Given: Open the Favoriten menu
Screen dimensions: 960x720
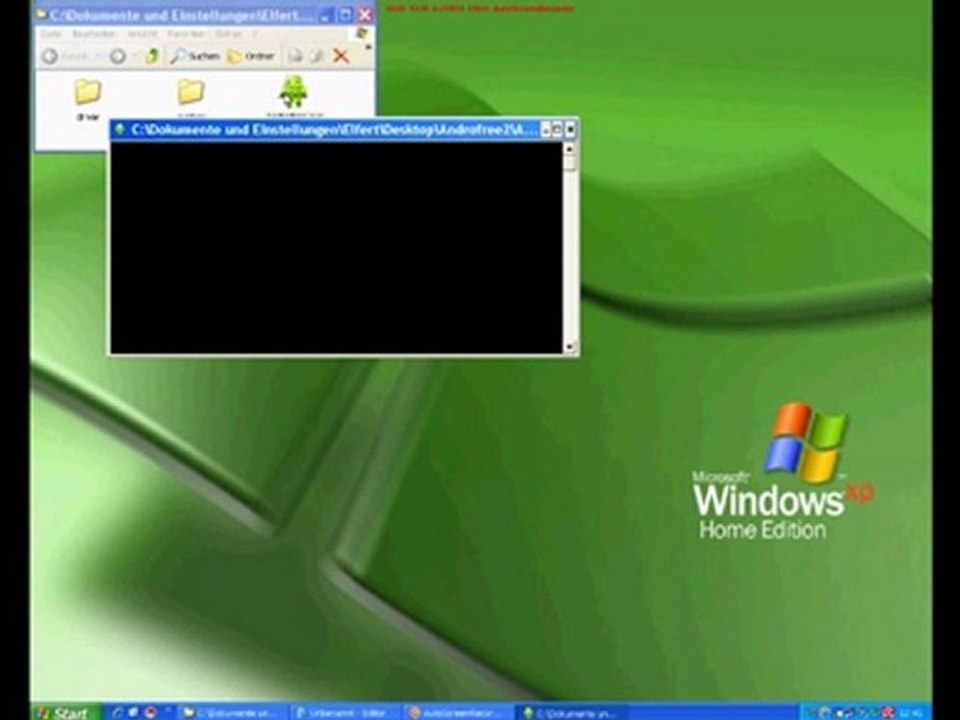Looking at the screenshot, I should point(185,34).
